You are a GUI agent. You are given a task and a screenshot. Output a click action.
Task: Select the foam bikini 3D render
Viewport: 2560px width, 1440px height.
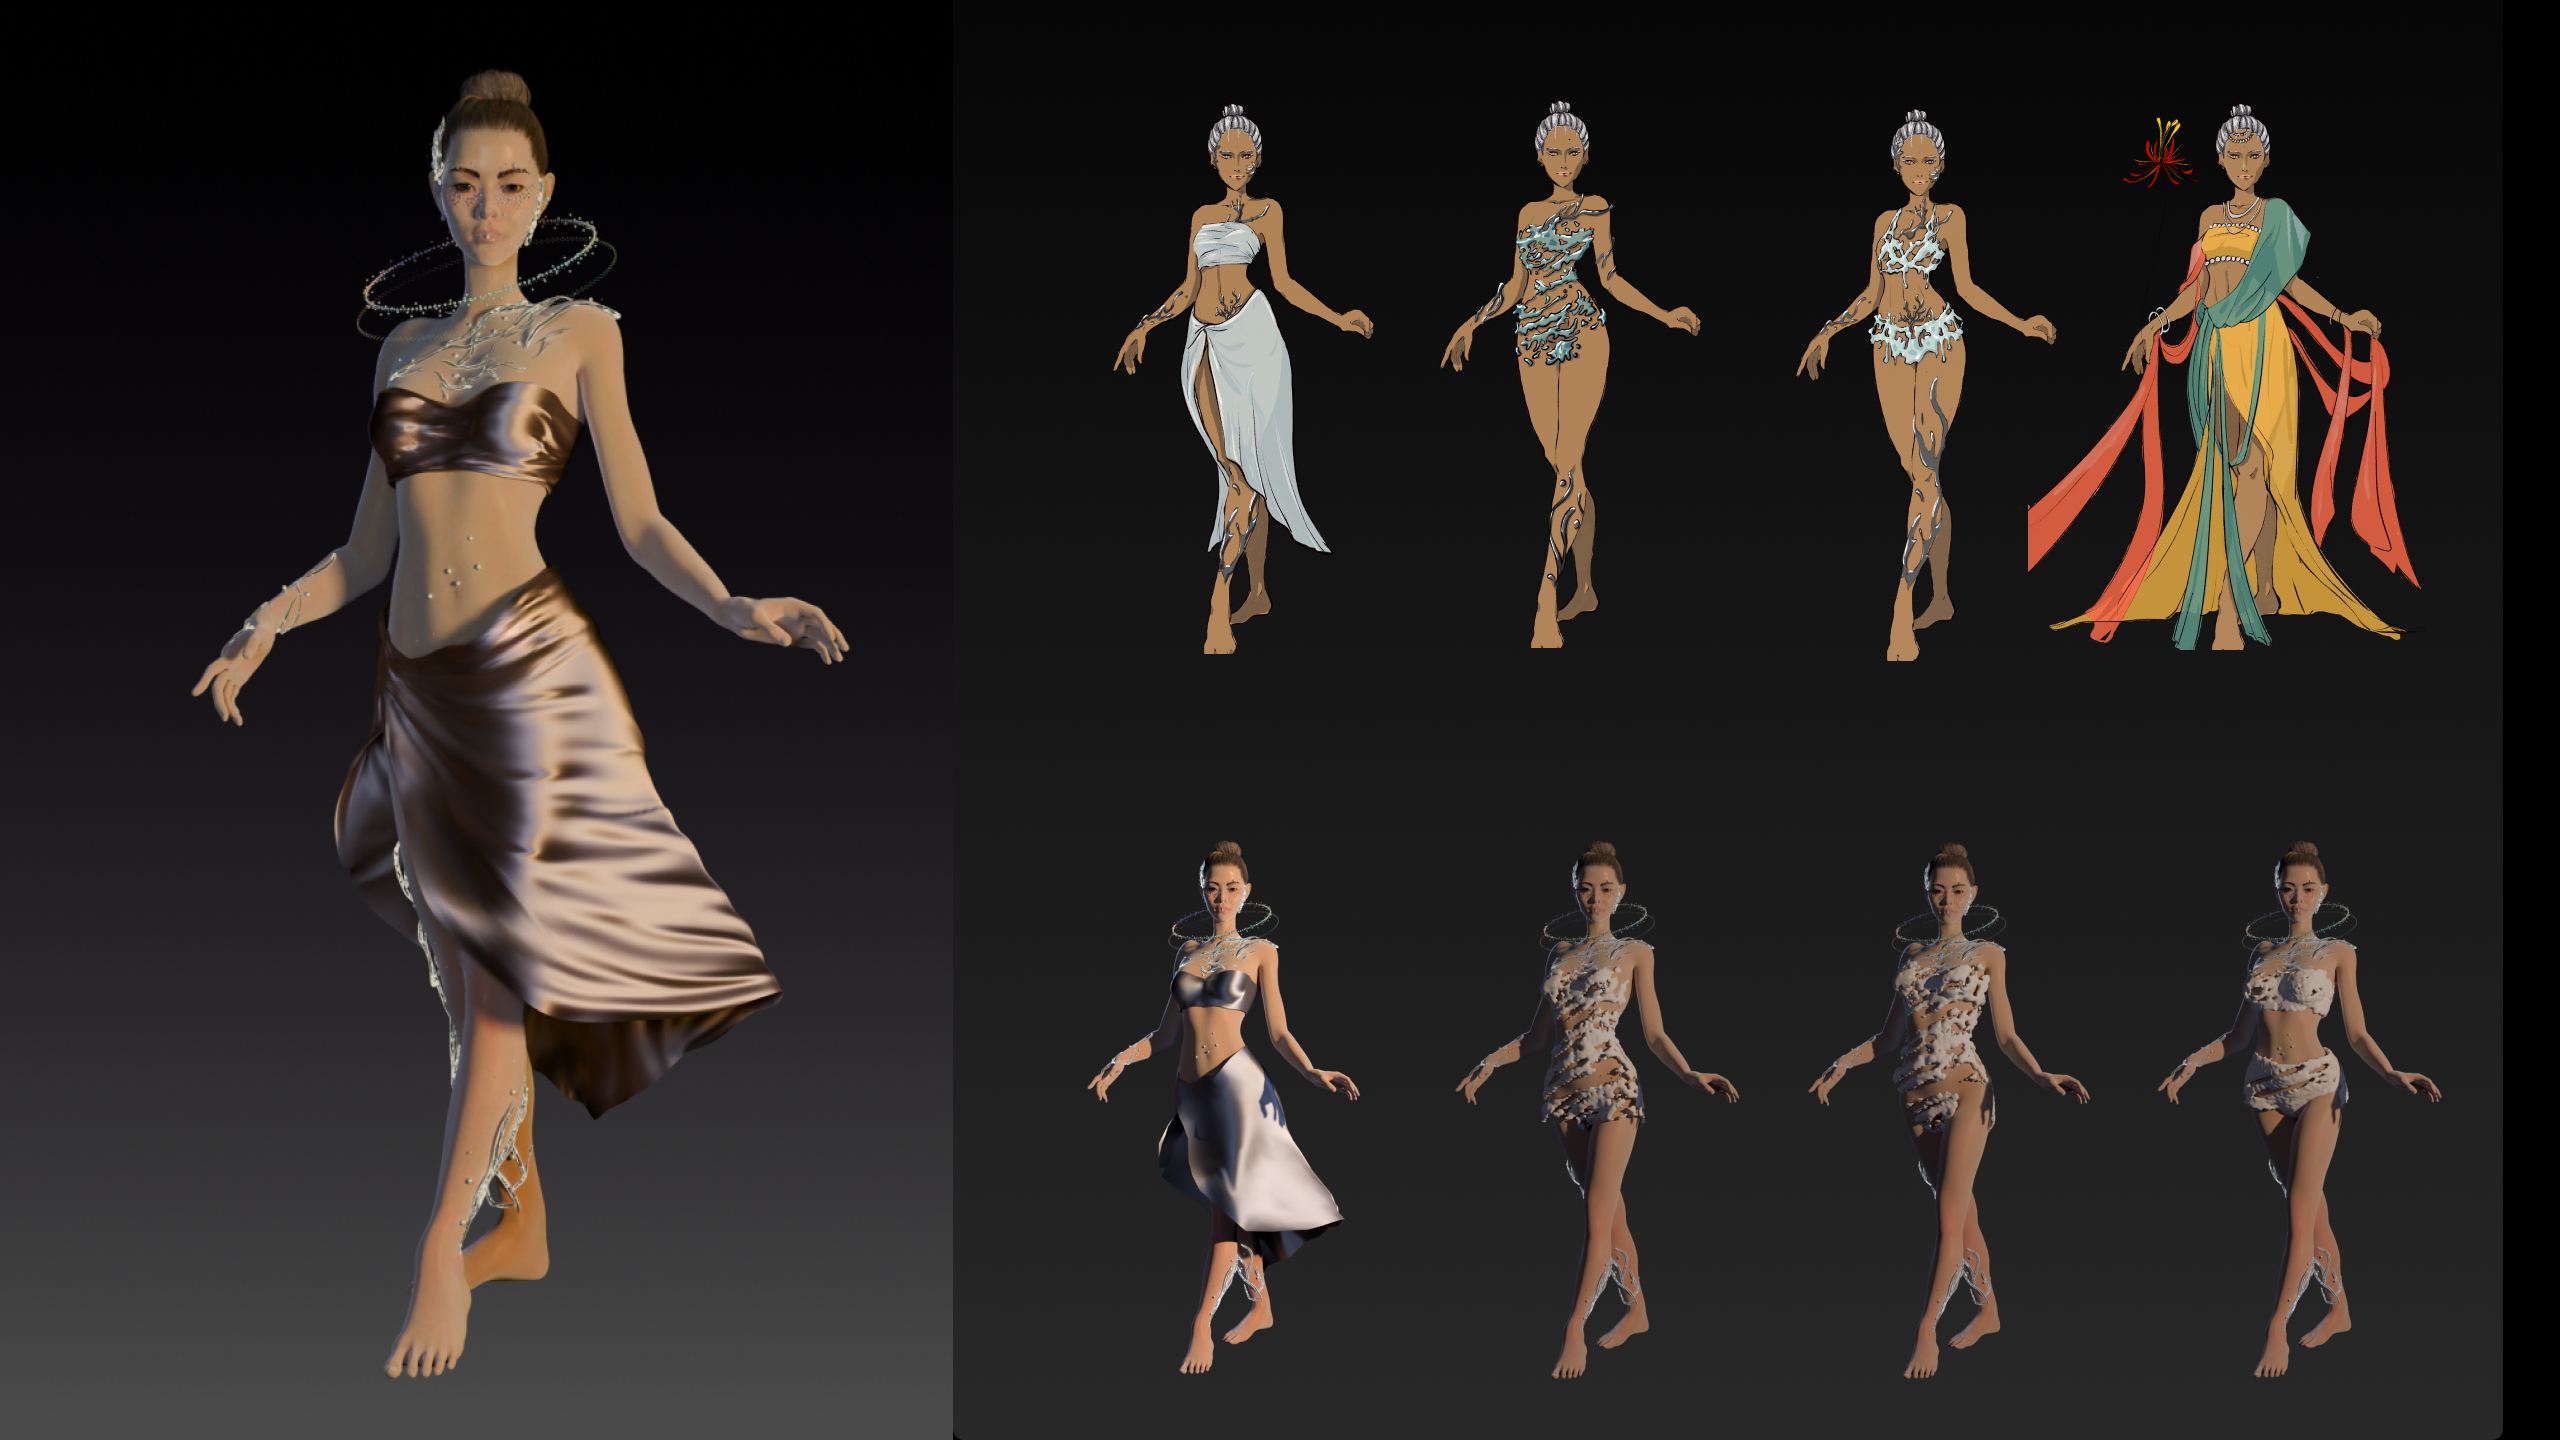(x=2299, y=1110)
